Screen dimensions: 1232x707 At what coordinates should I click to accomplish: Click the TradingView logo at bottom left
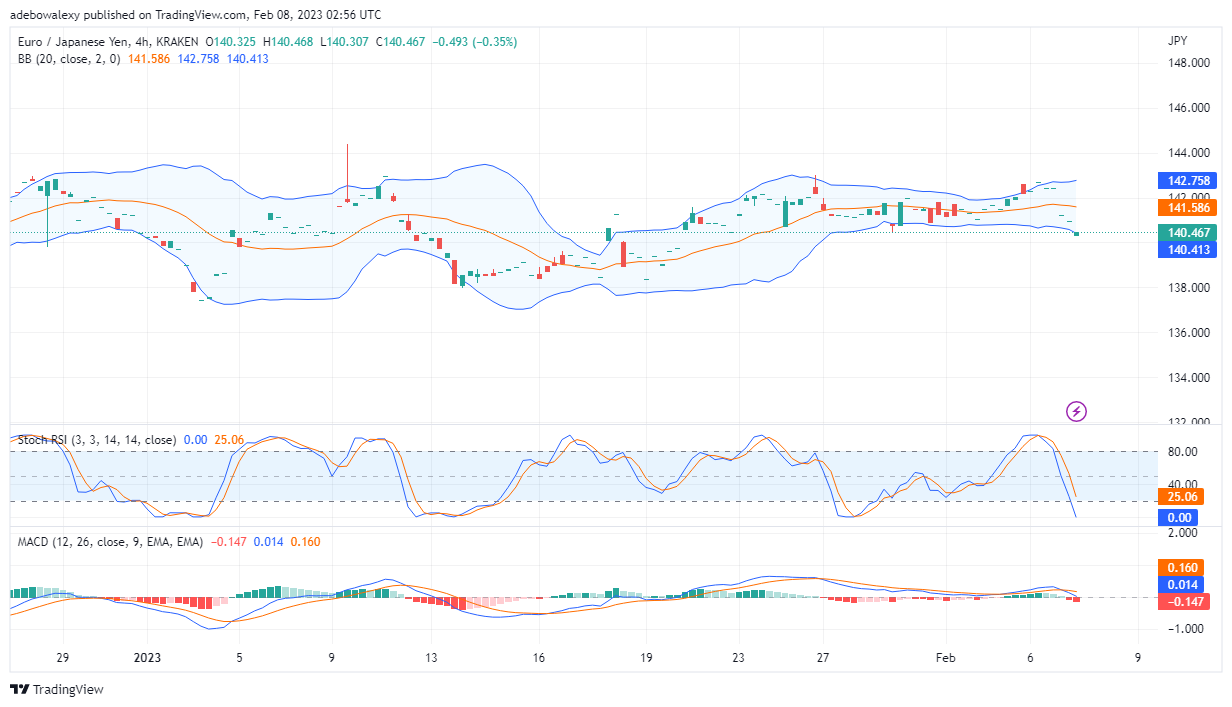point(56,690)
